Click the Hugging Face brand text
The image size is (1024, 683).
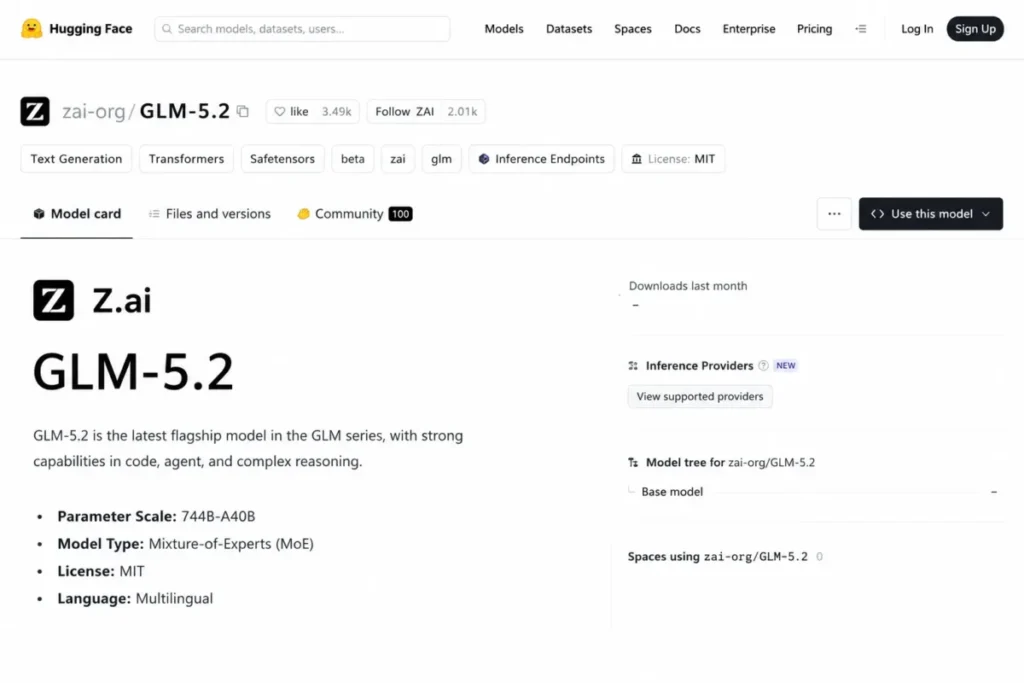click(91, 29)
